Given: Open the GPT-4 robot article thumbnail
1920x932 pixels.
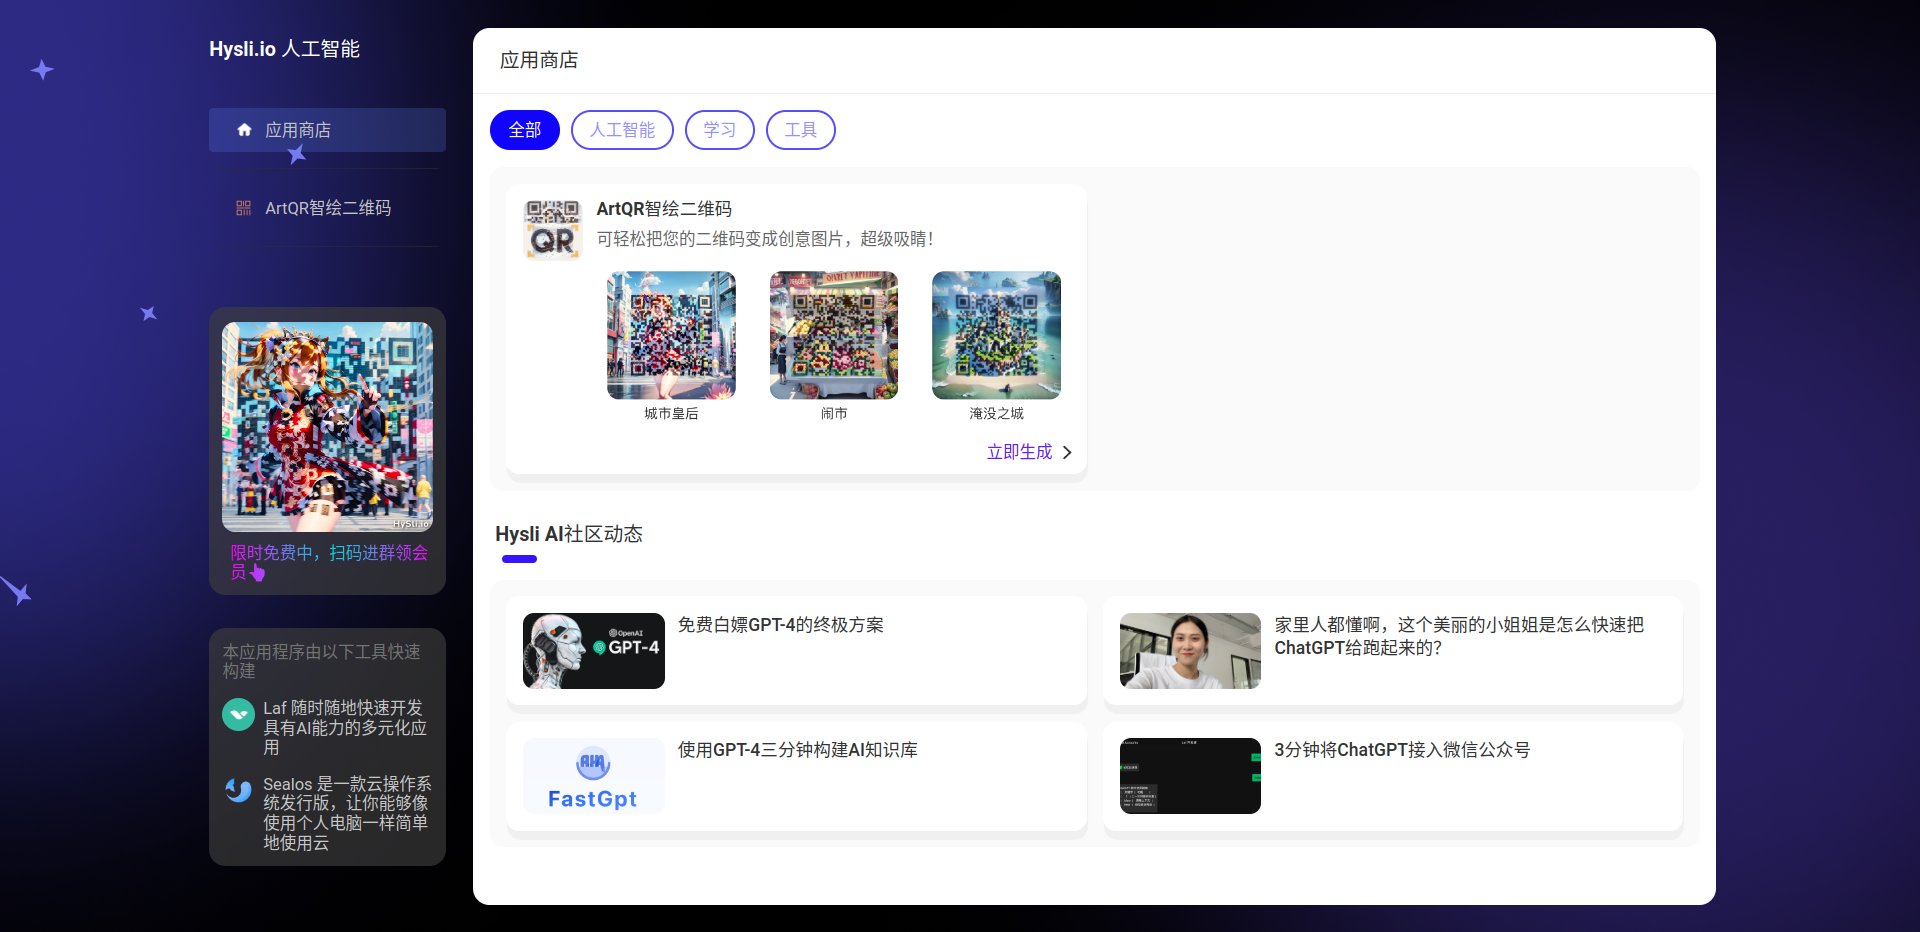Looking at the screenshot, I should [x=594, y=651].
